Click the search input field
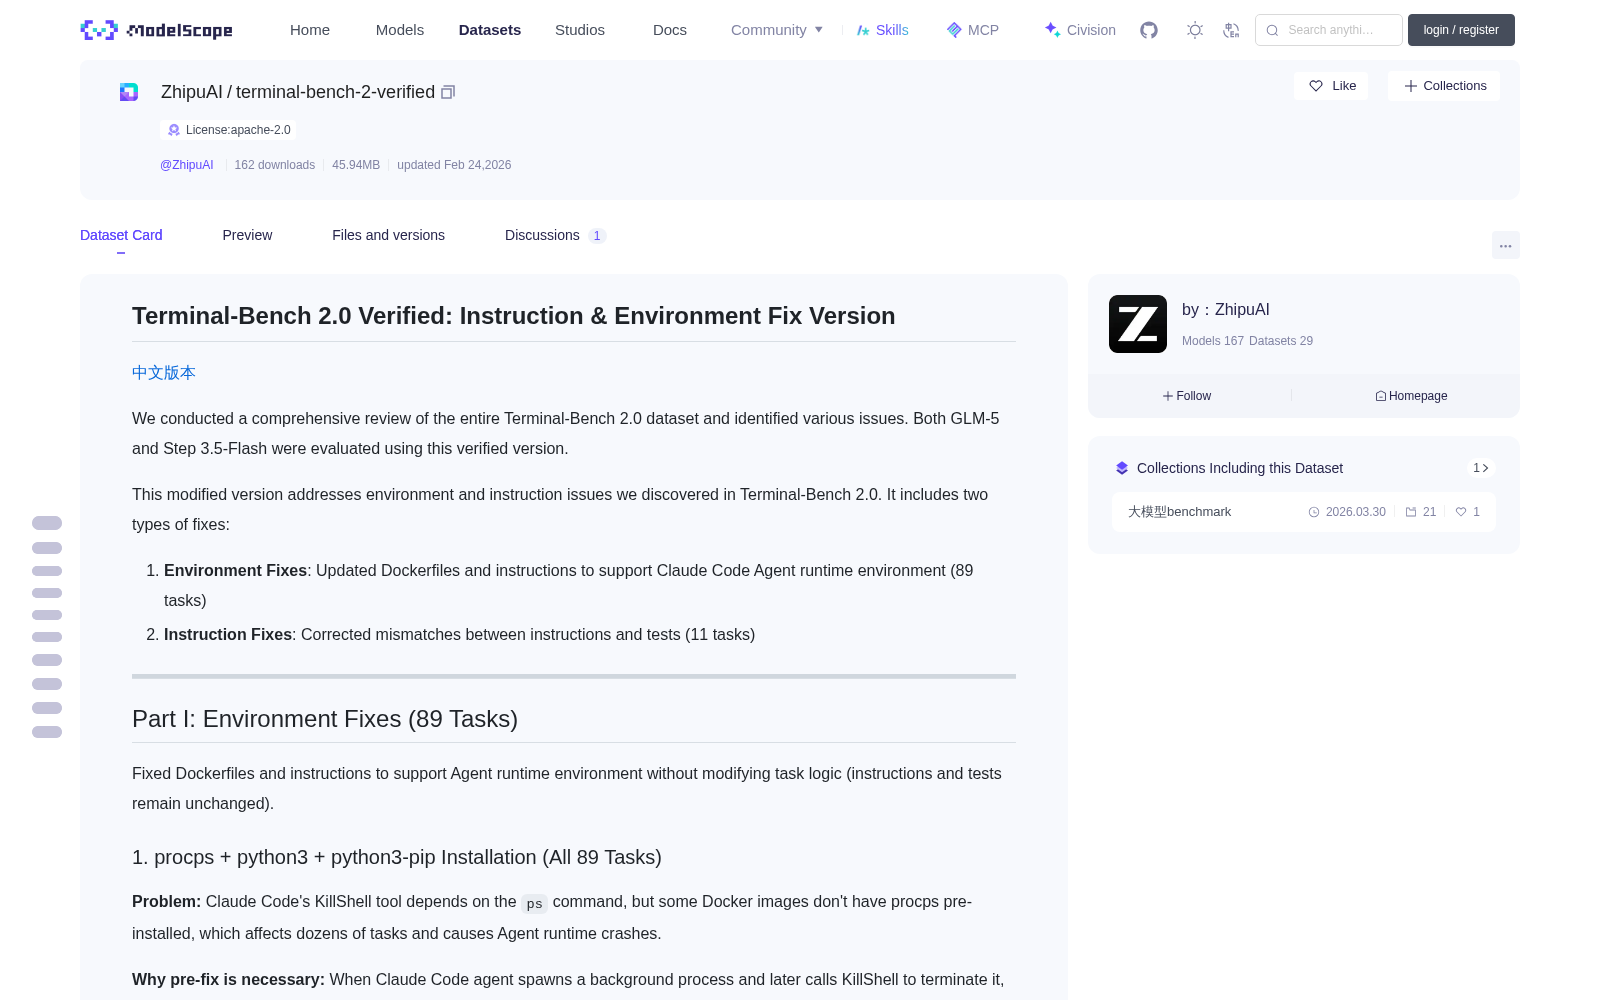This screenshot has width=1600, height=1000. pos(1329,30)
